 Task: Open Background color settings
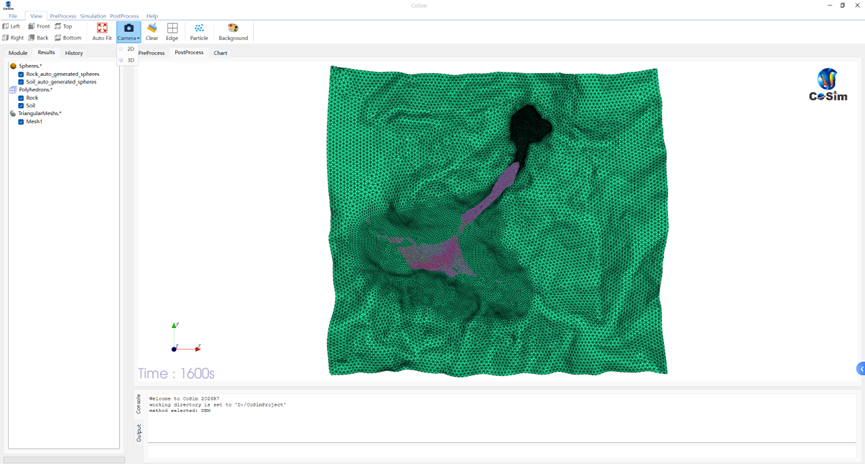tap(233, 31)
